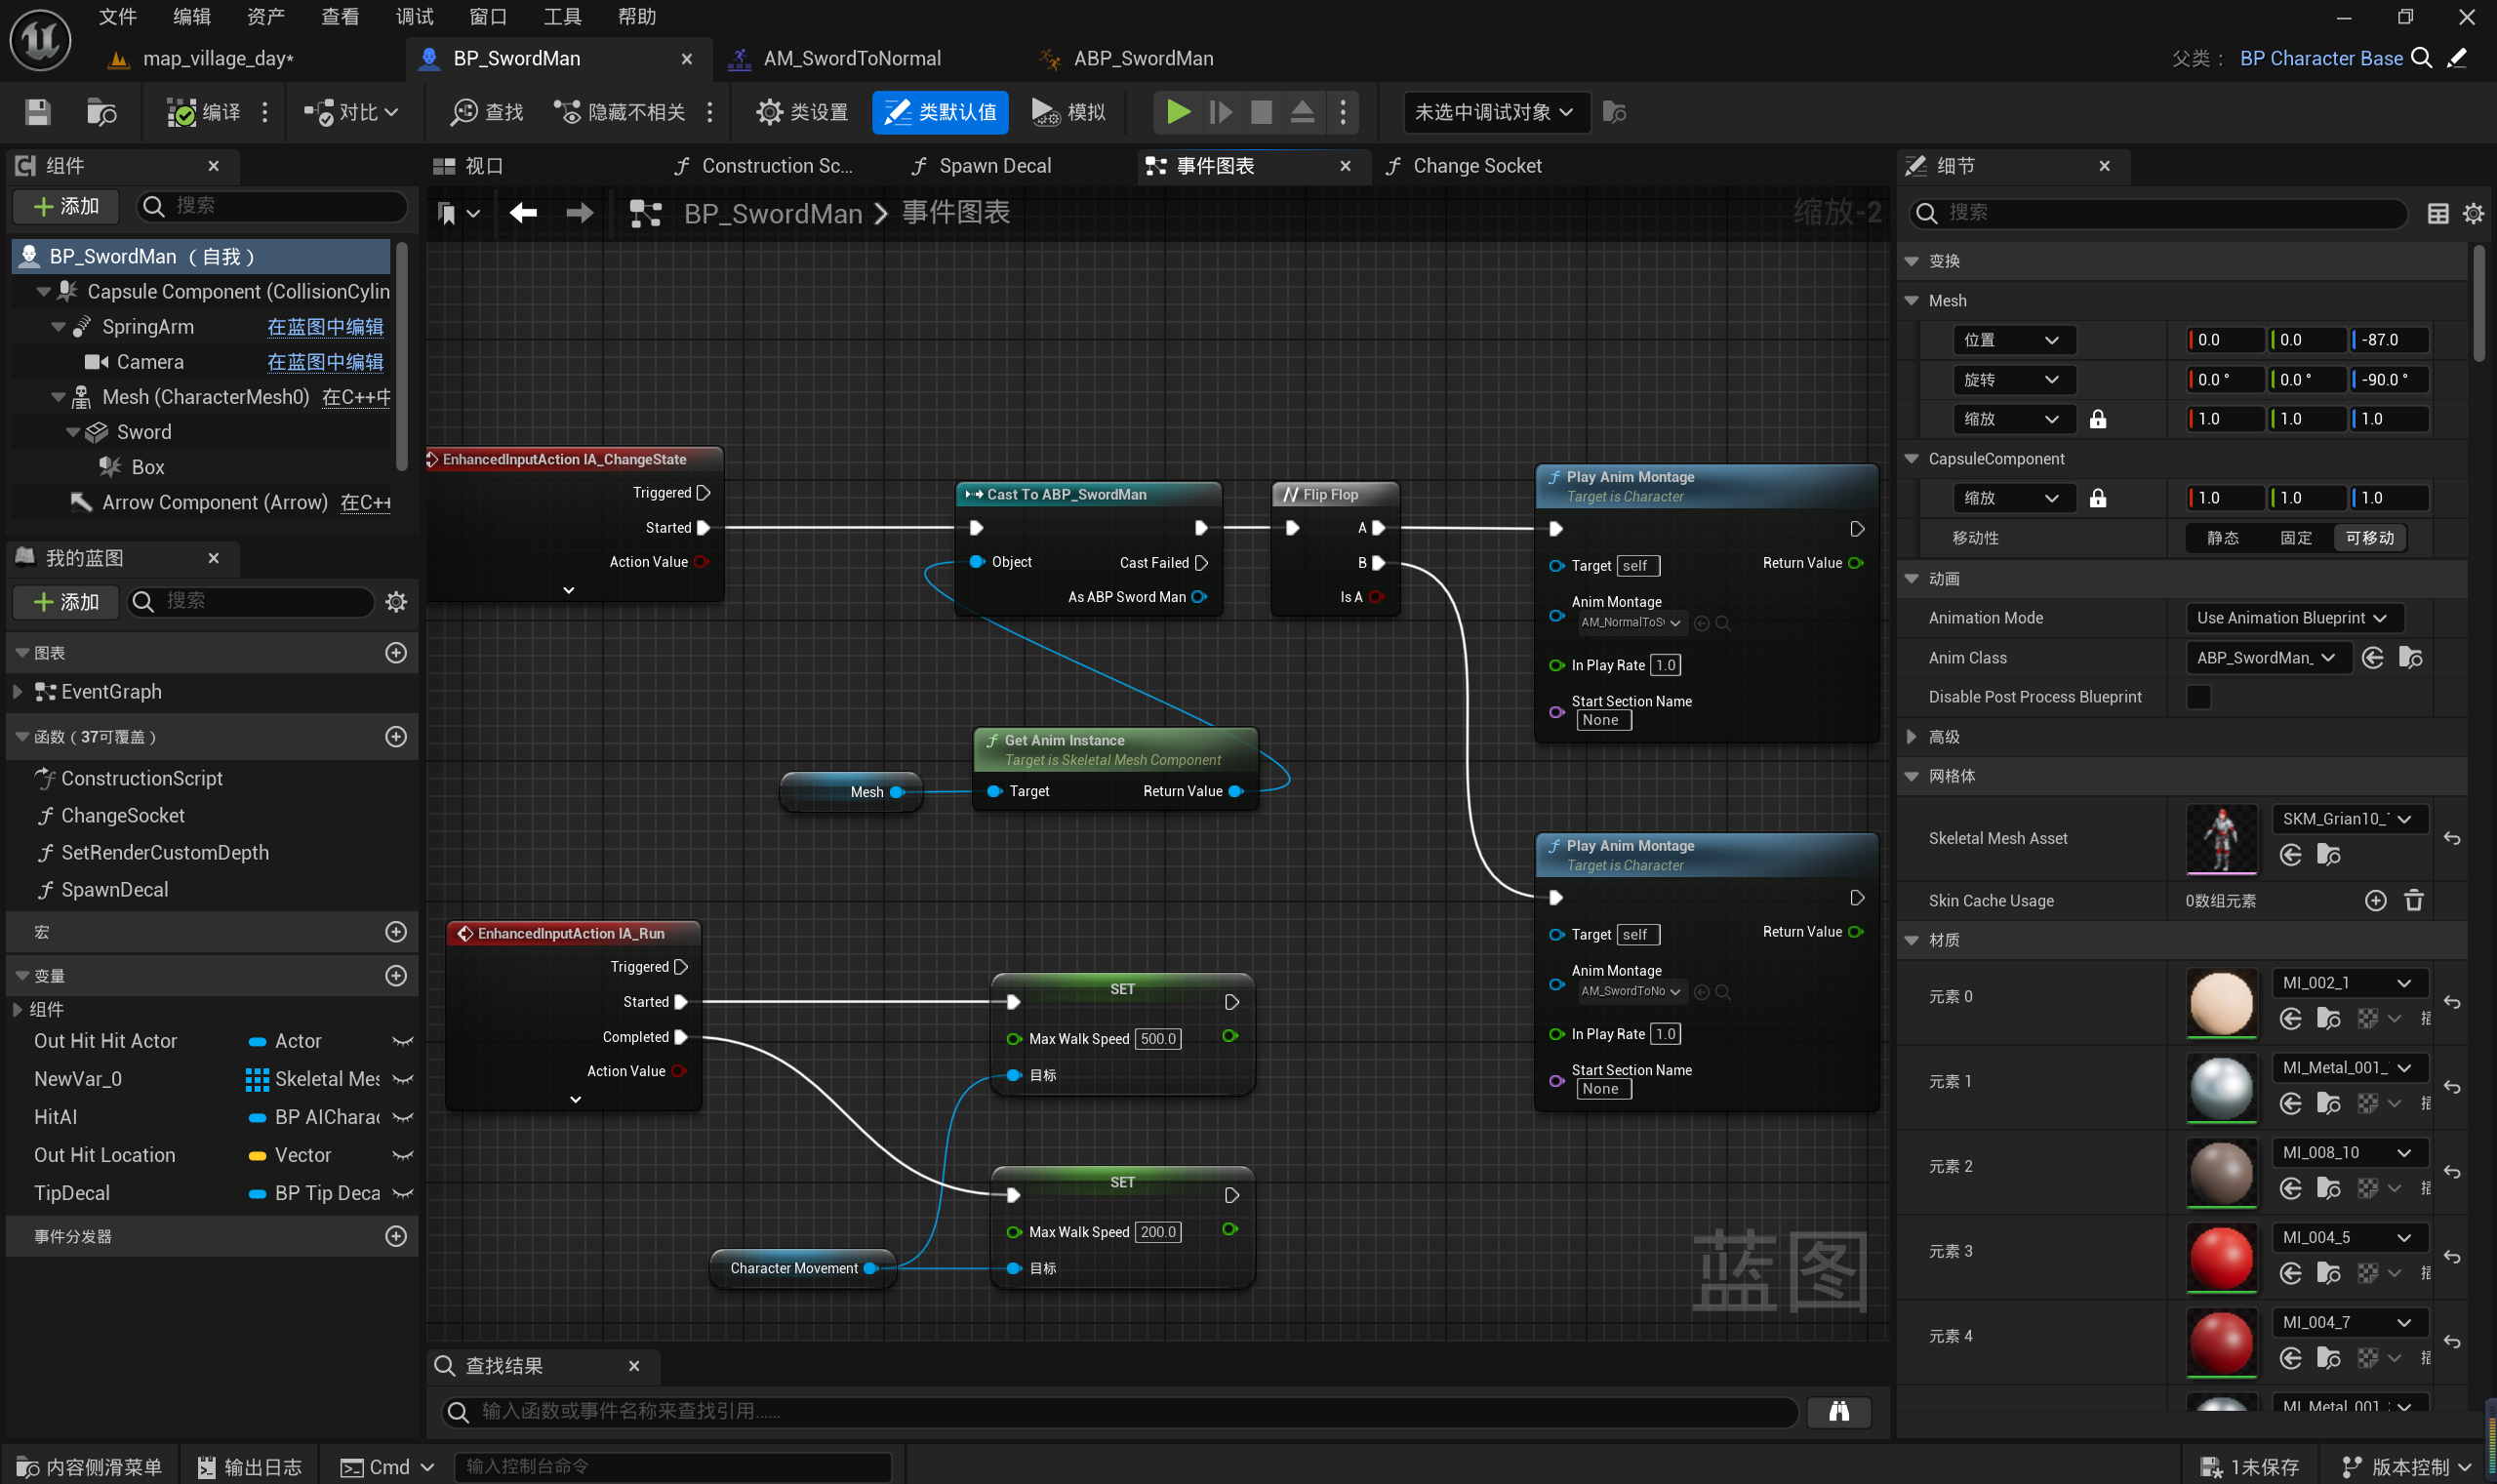
Task: Open the Tools (工具) menu
Action: (562, 17)
